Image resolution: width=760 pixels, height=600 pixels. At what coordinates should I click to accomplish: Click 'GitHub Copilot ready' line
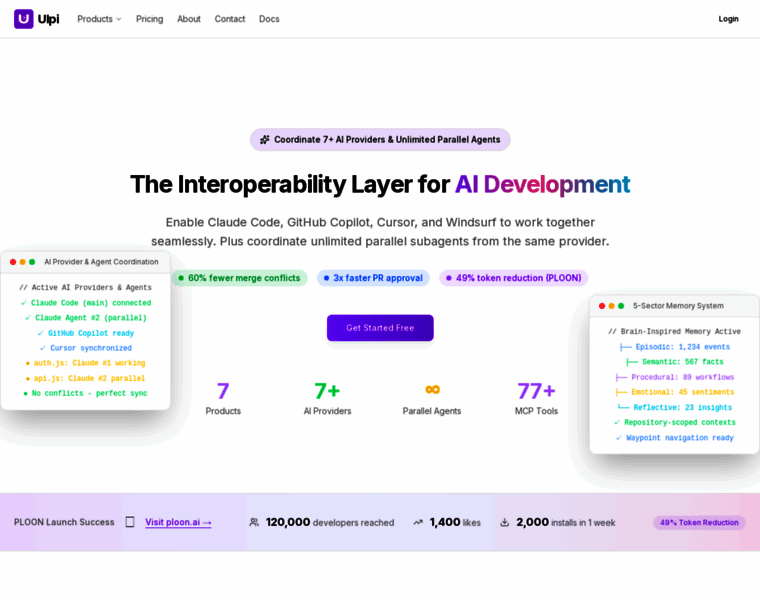pos(86,333)
